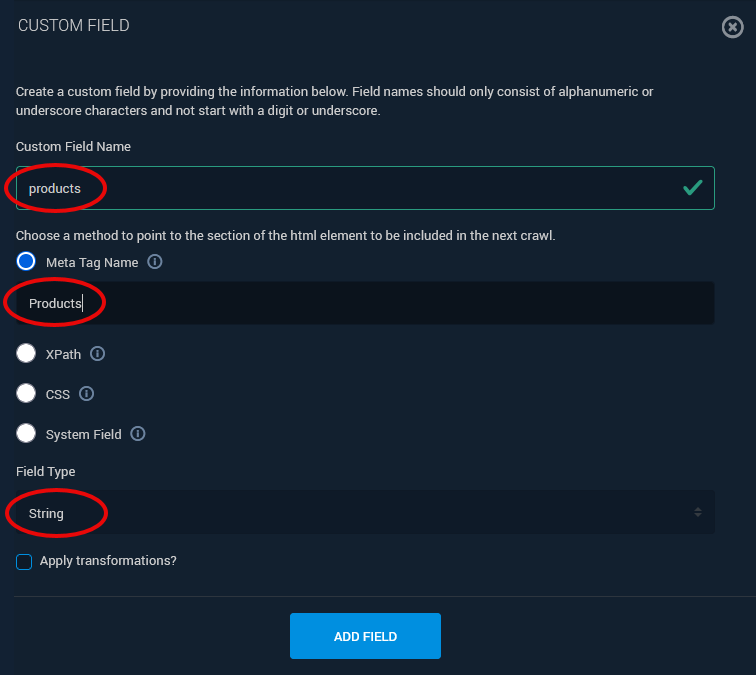The height and width of the screenshot is (675, 756).
Task: Focus the Custom Field Name input
Action: (365, 188)
